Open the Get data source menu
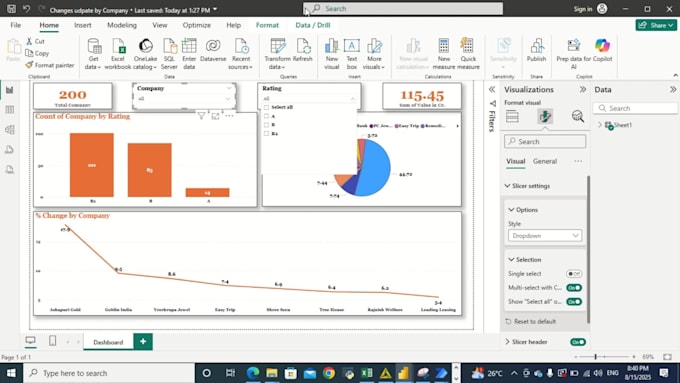Viewport: 680px width, 383px height. click(93, 54)
